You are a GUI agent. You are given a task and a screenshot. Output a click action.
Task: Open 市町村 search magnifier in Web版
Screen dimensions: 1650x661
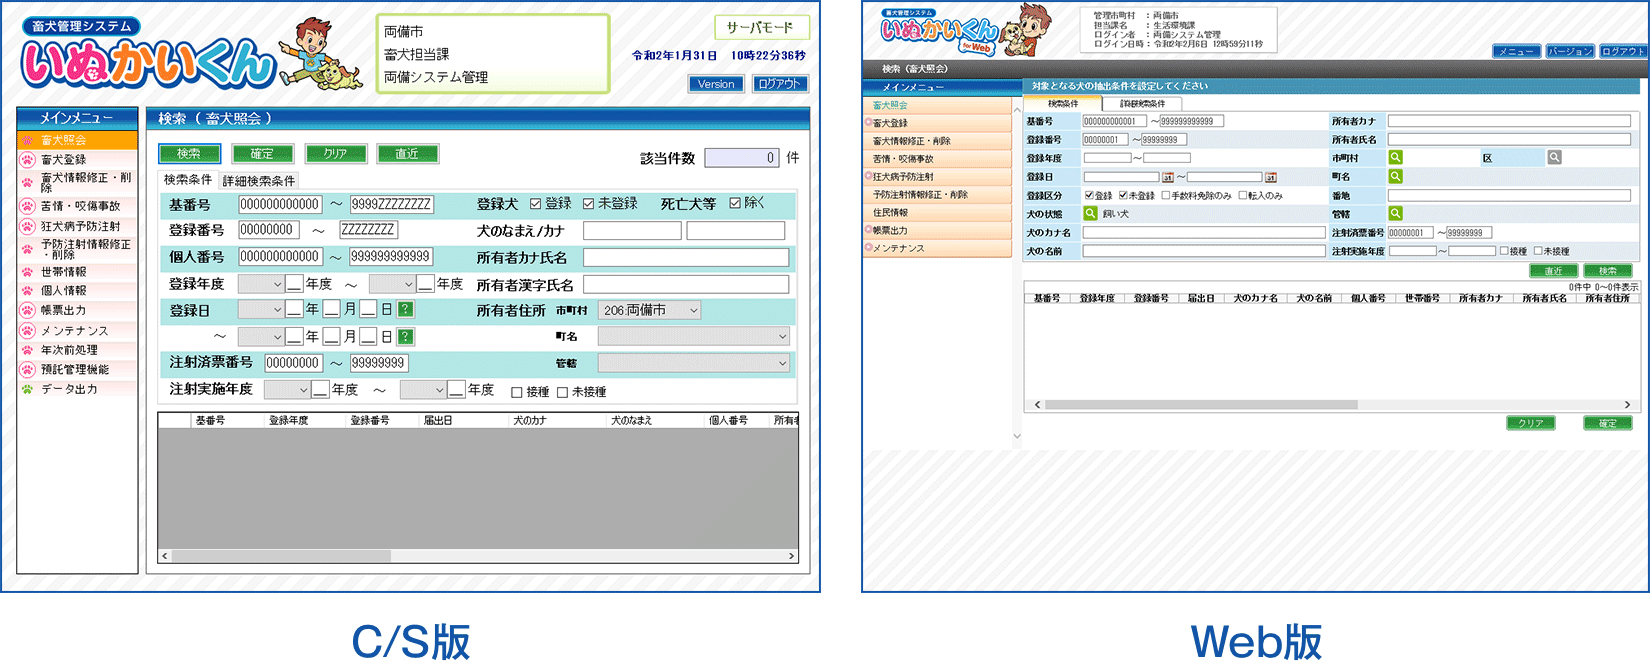tap(1395, 158)
